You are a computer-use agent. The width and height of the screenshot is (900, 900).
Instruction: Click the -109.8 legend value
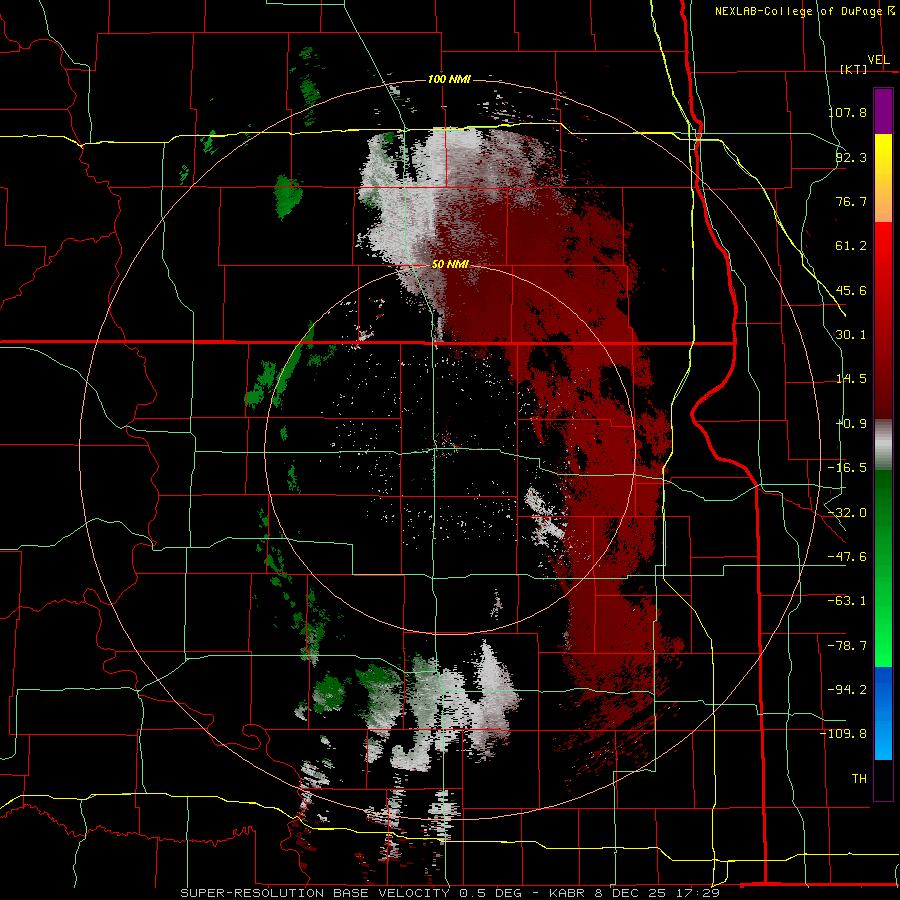844,734
